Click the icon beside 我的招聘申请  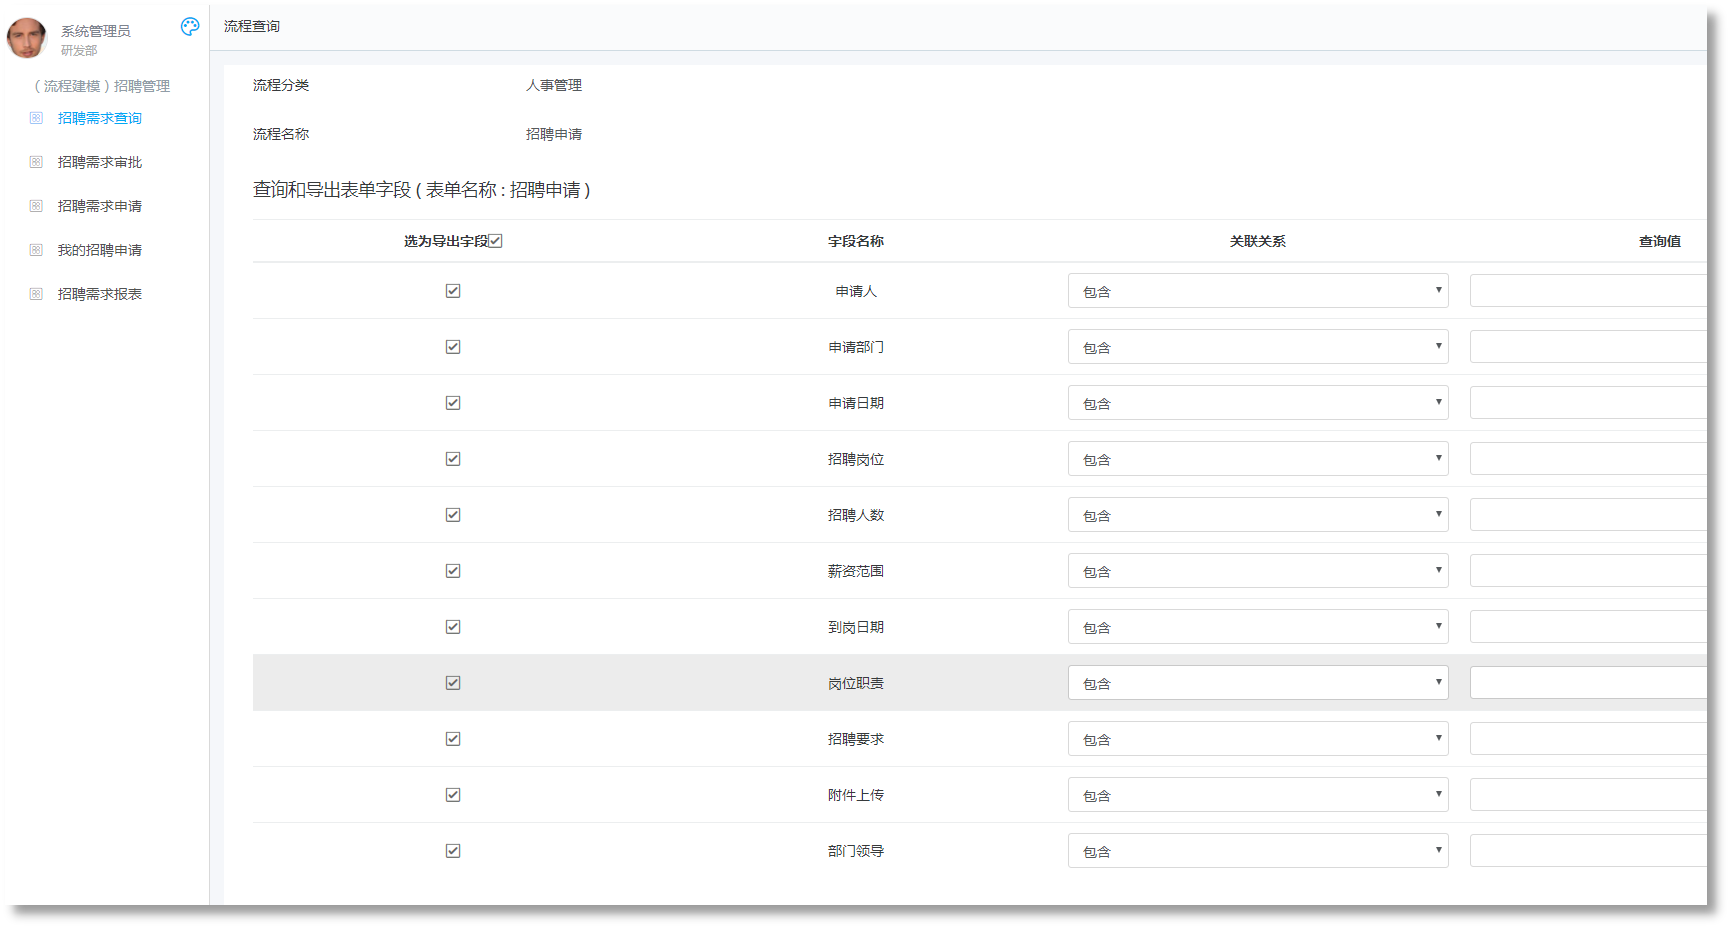(x=36, y=250)
